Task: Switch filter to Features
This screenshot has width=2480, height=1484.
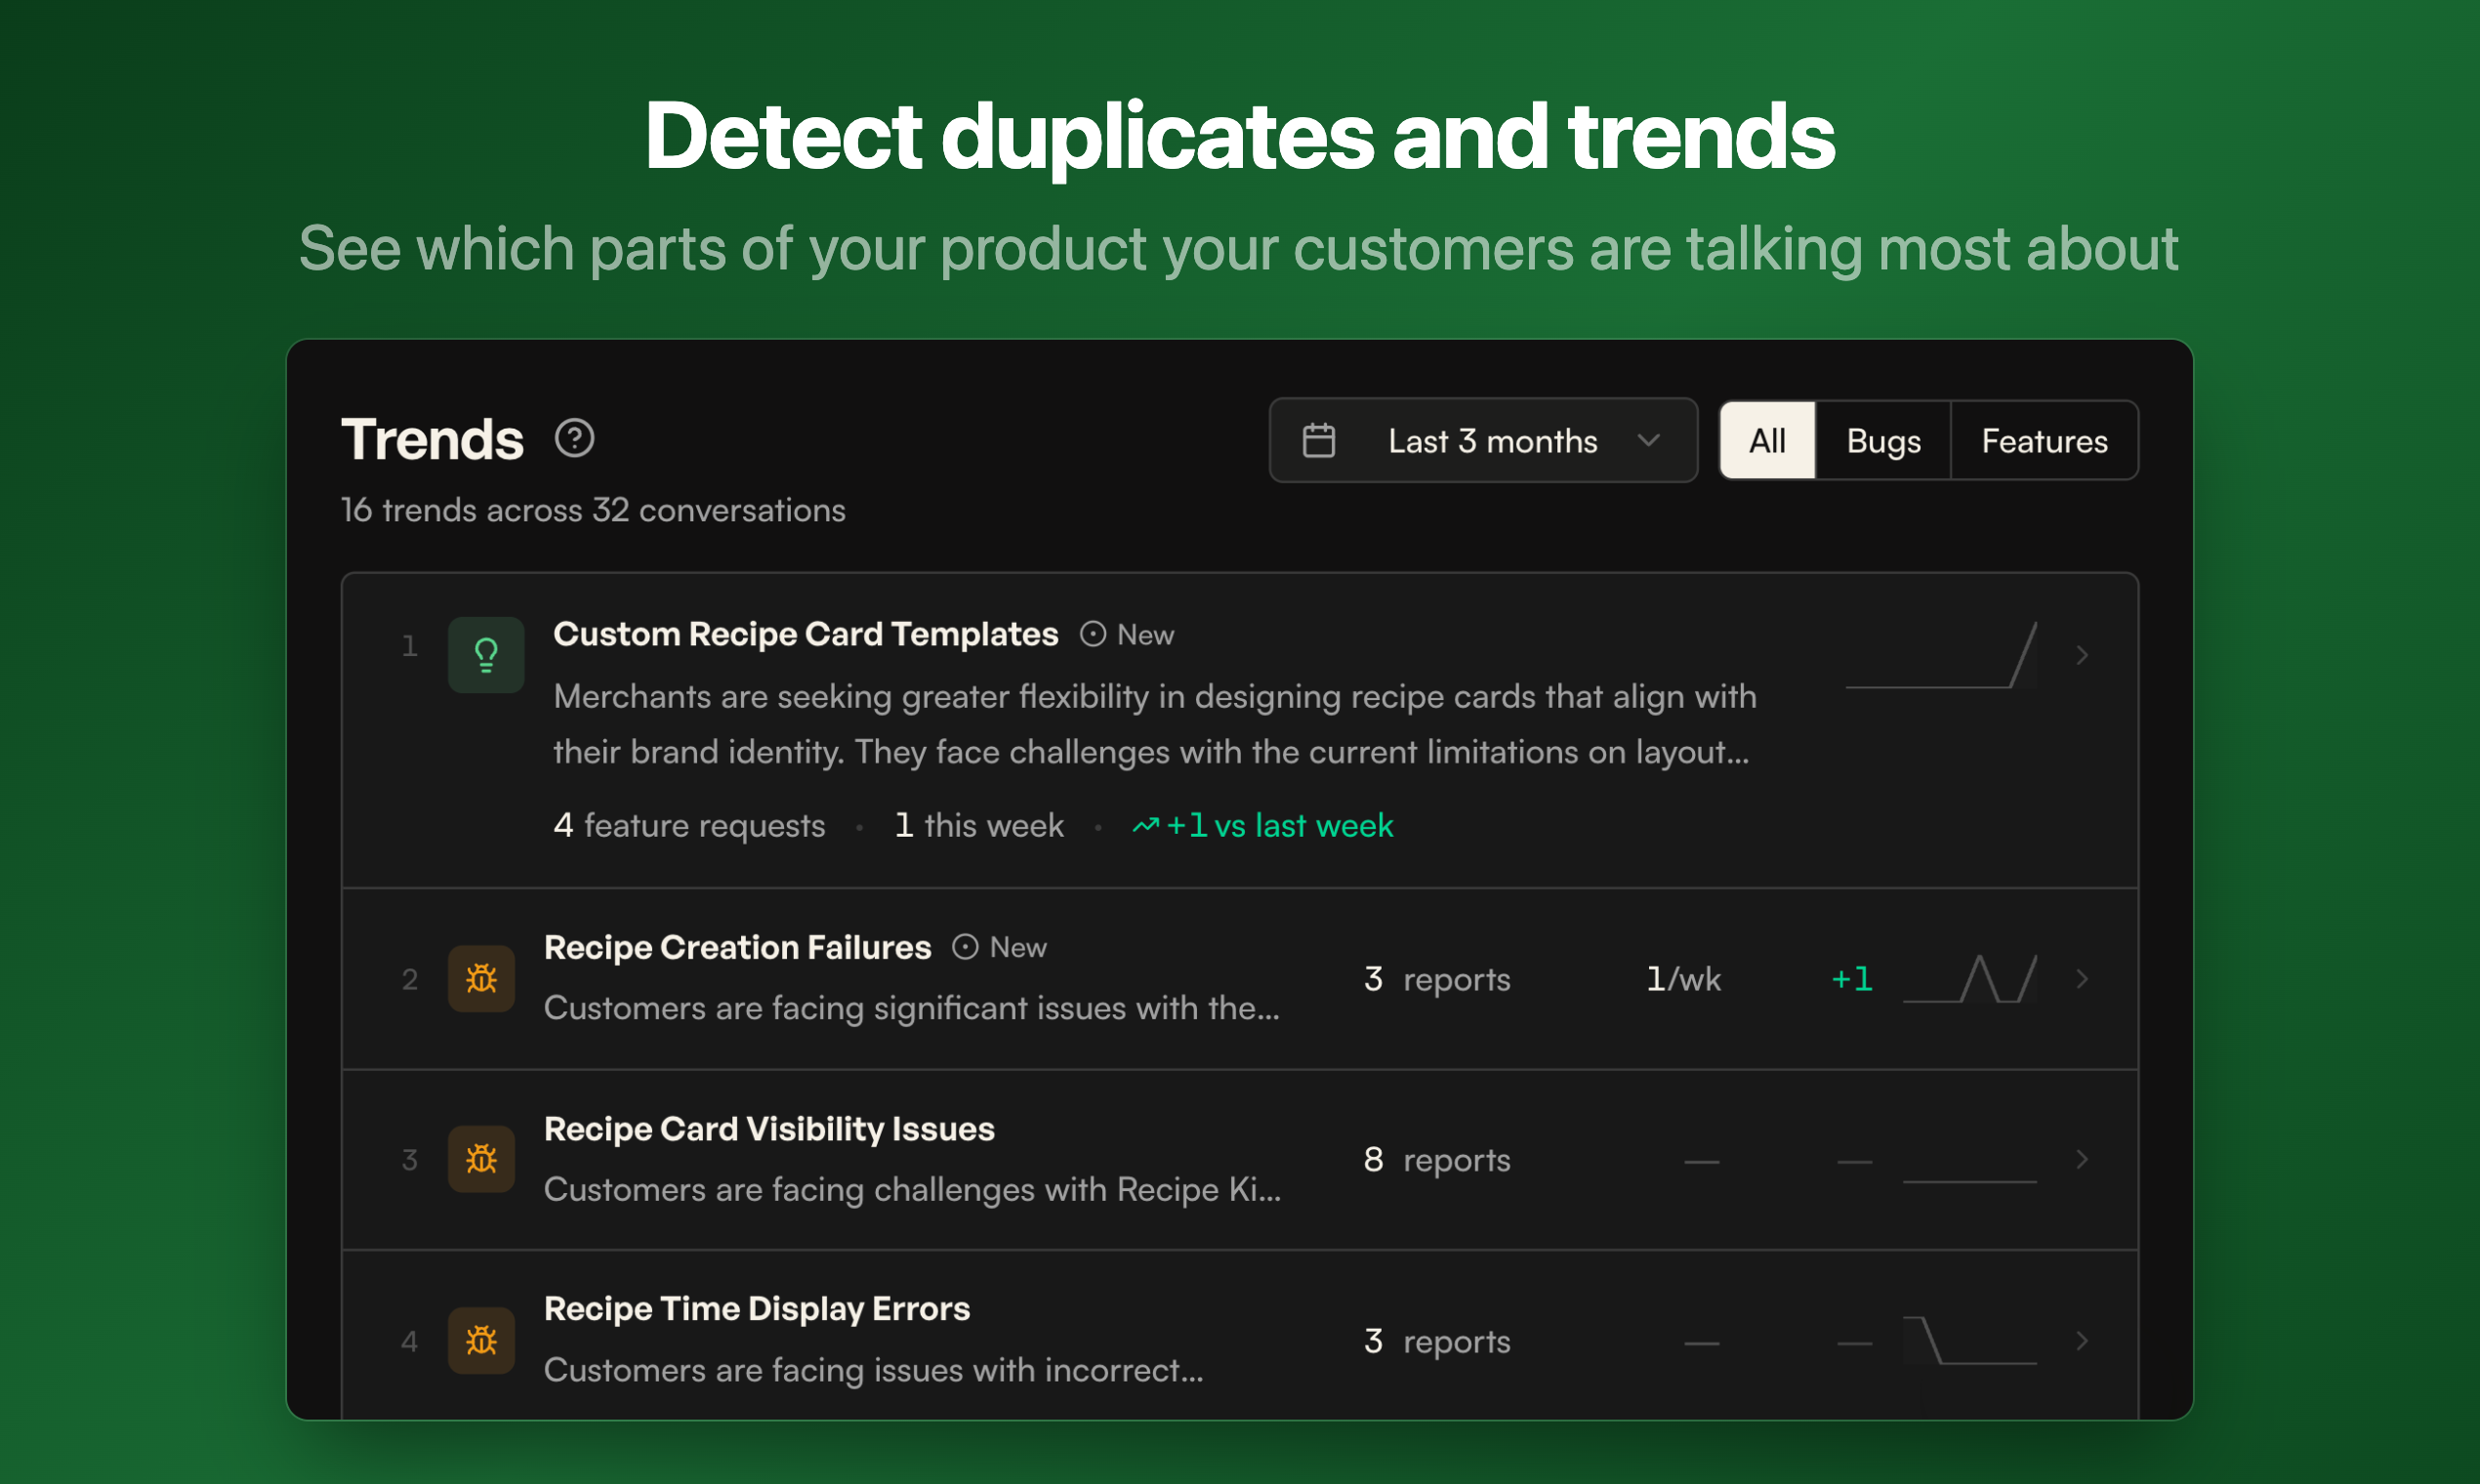Action: coord(2044,441)
